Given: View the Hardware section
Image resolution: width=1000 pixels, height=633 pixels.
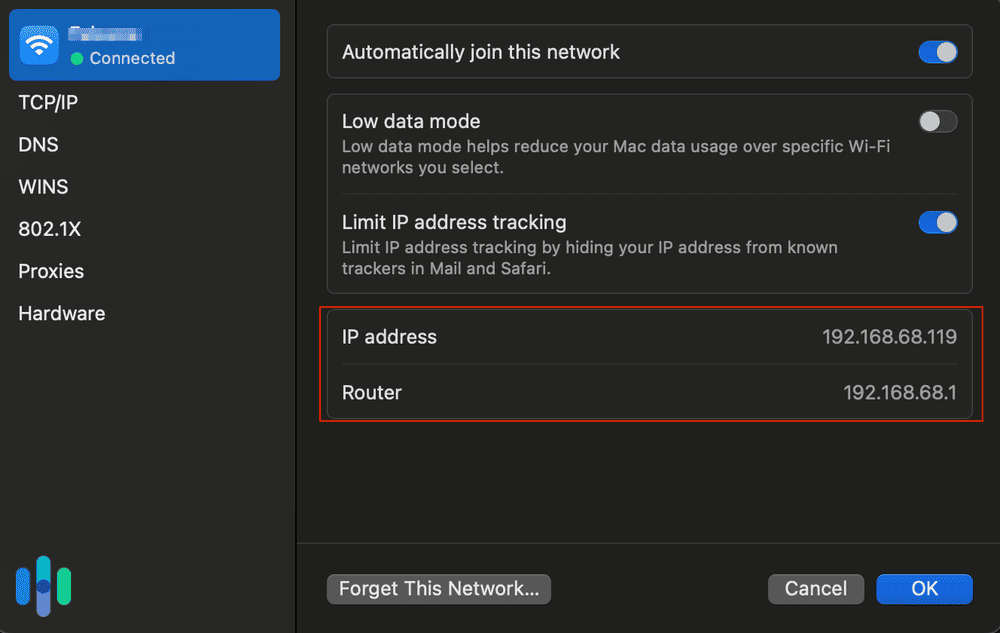Looking at the screenshot, I should tap(61, 313).
